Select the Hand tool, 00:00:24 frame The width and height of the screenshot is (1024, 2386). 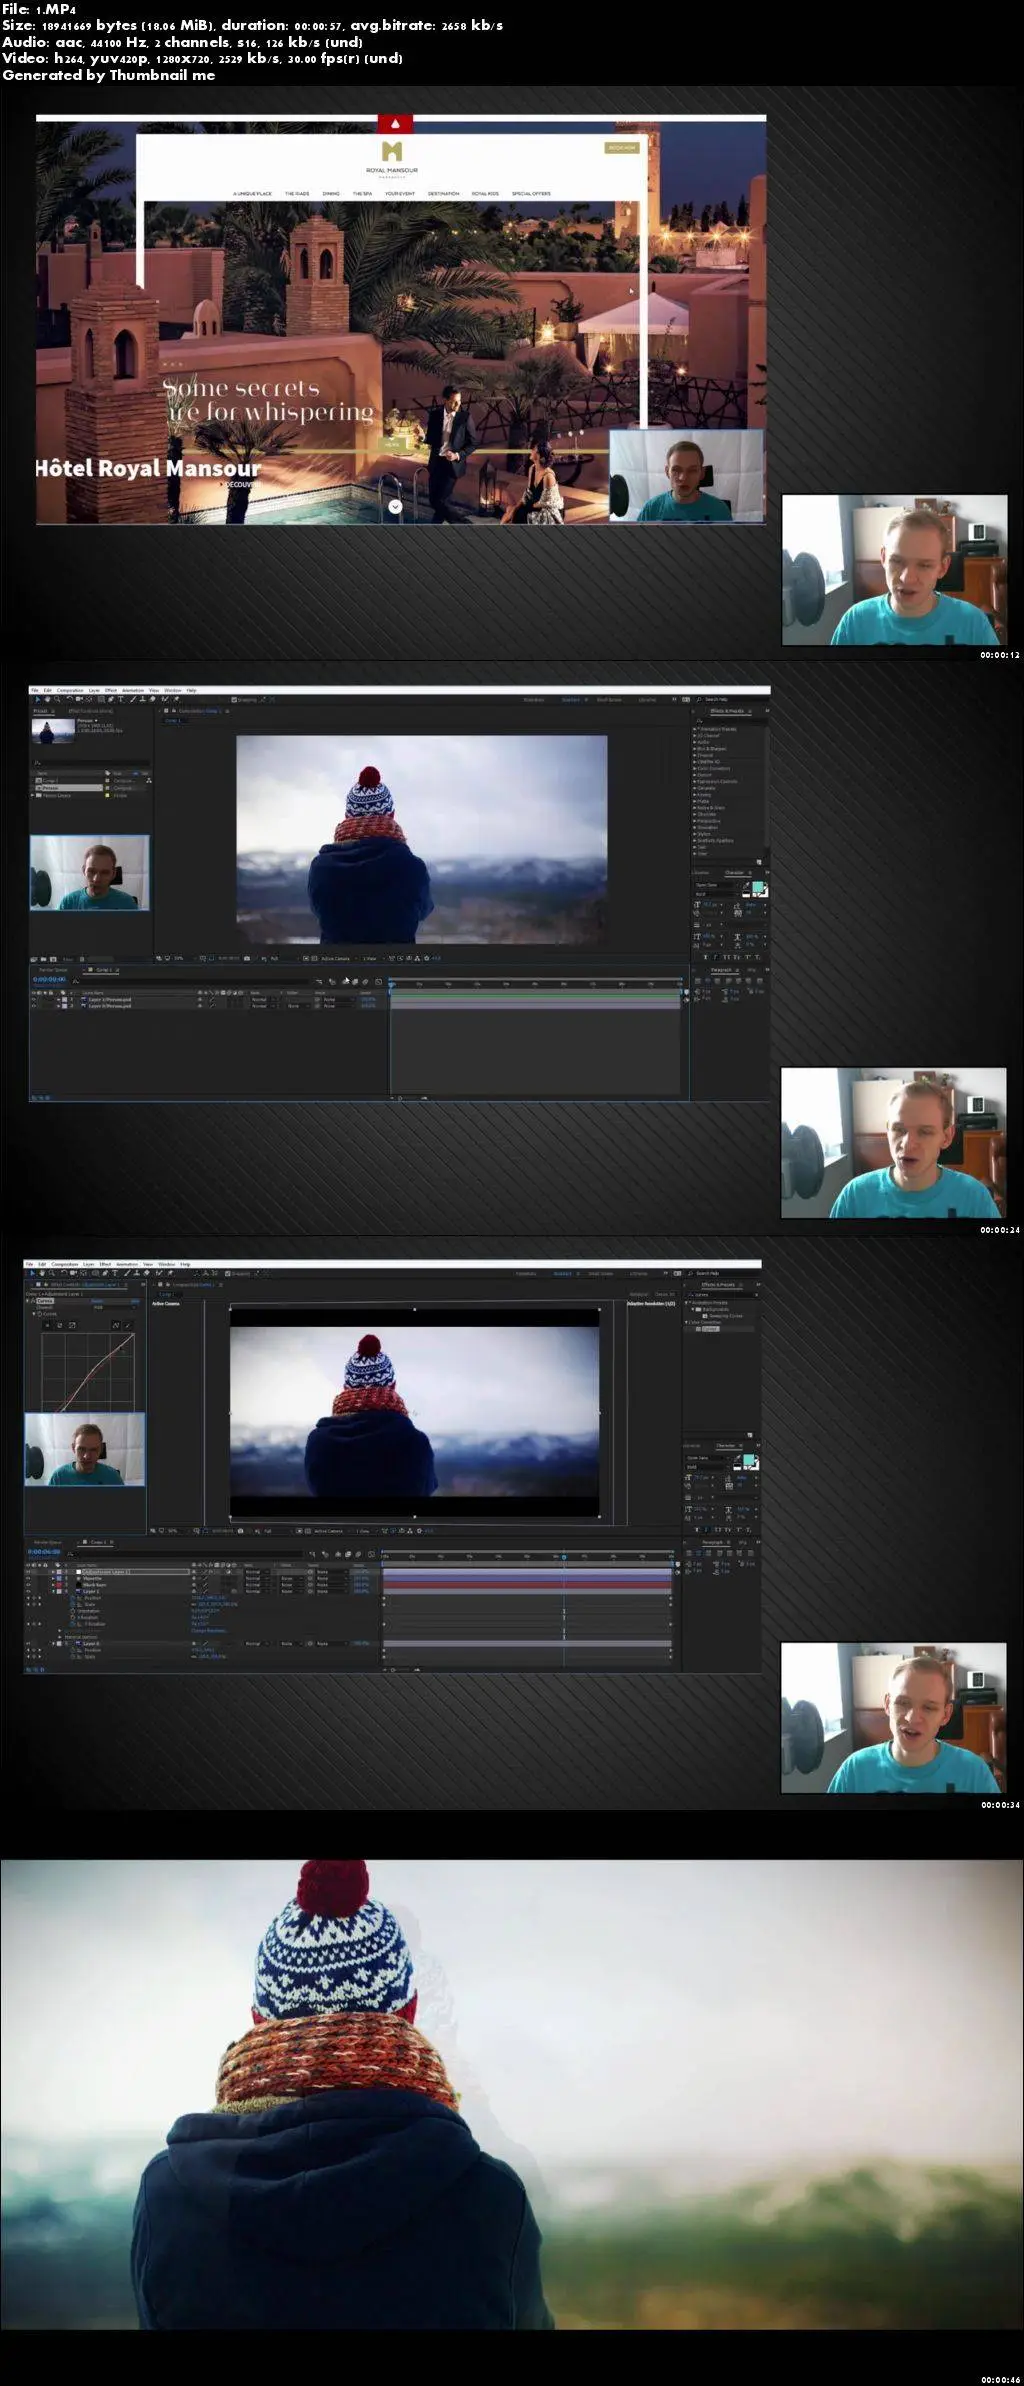(x=47, y=699)
